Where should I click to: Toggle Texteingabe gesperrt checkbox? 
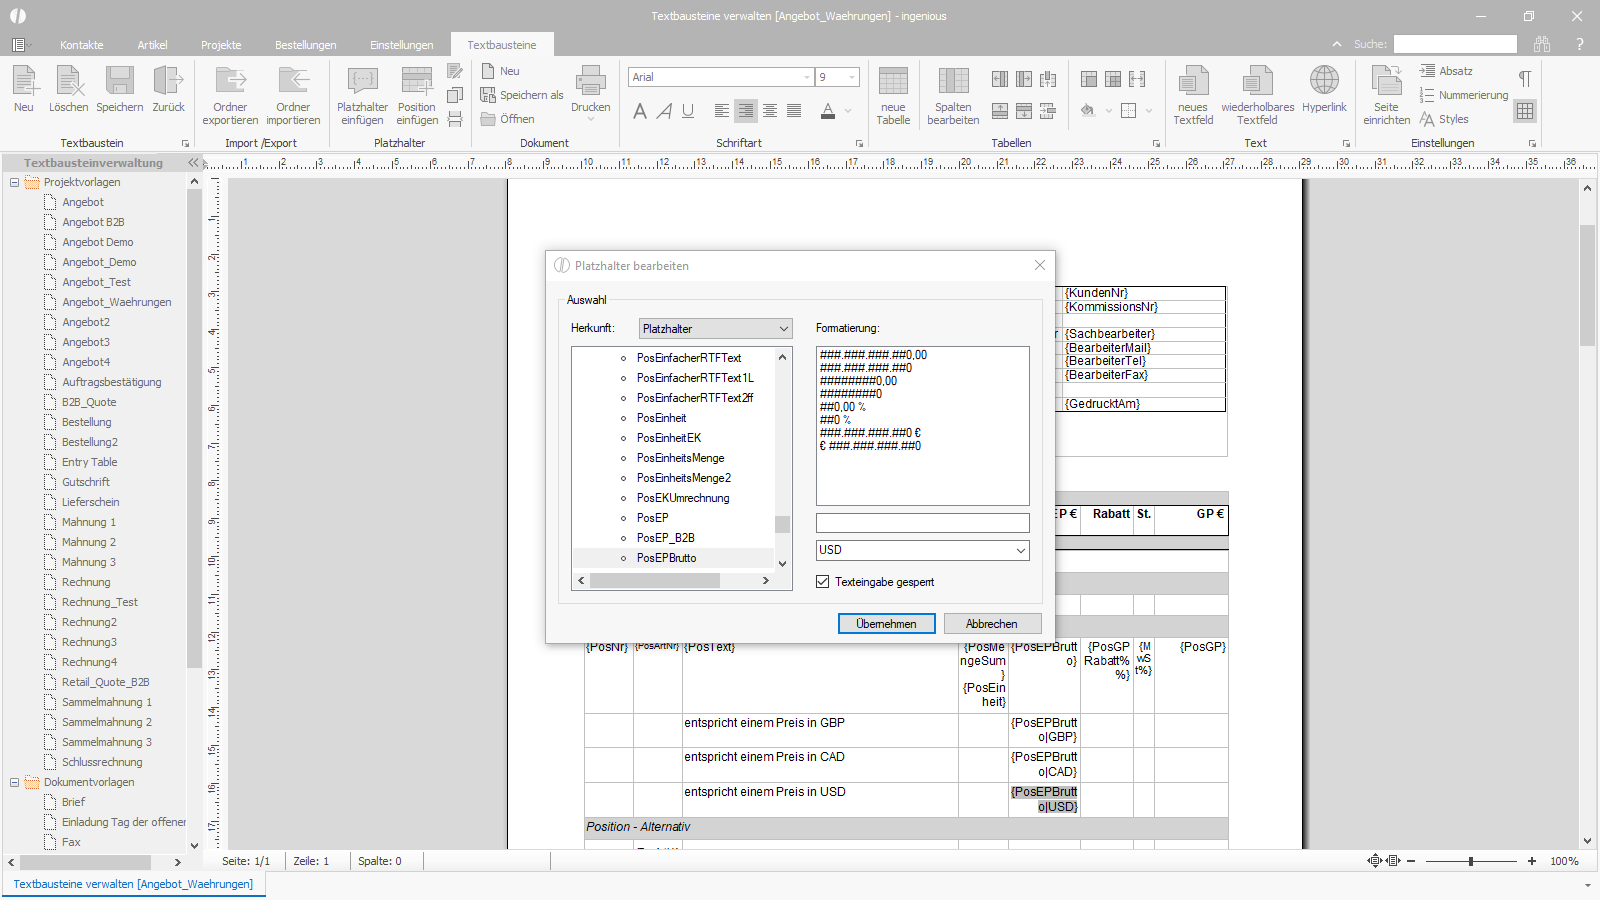click(823, 582)
